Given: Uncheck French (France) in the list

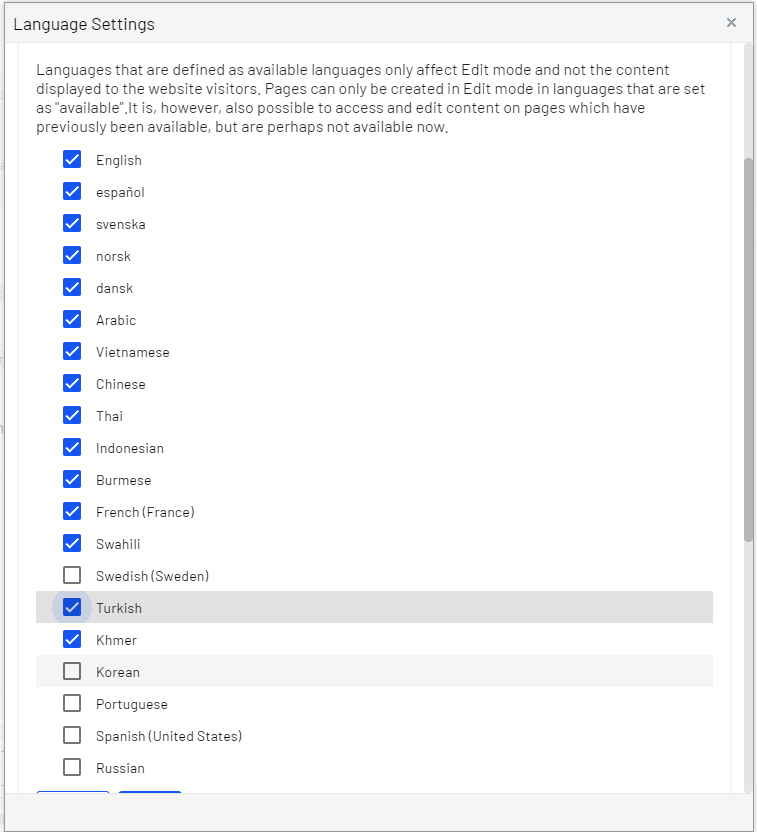Looking at the screenshot, I should [72, 511].
